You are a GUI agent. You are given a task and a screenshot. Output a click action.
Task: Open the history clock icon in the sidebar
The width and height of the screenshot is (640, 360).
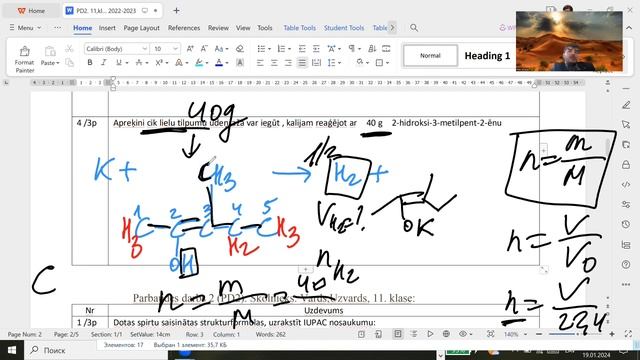[626, 224]
